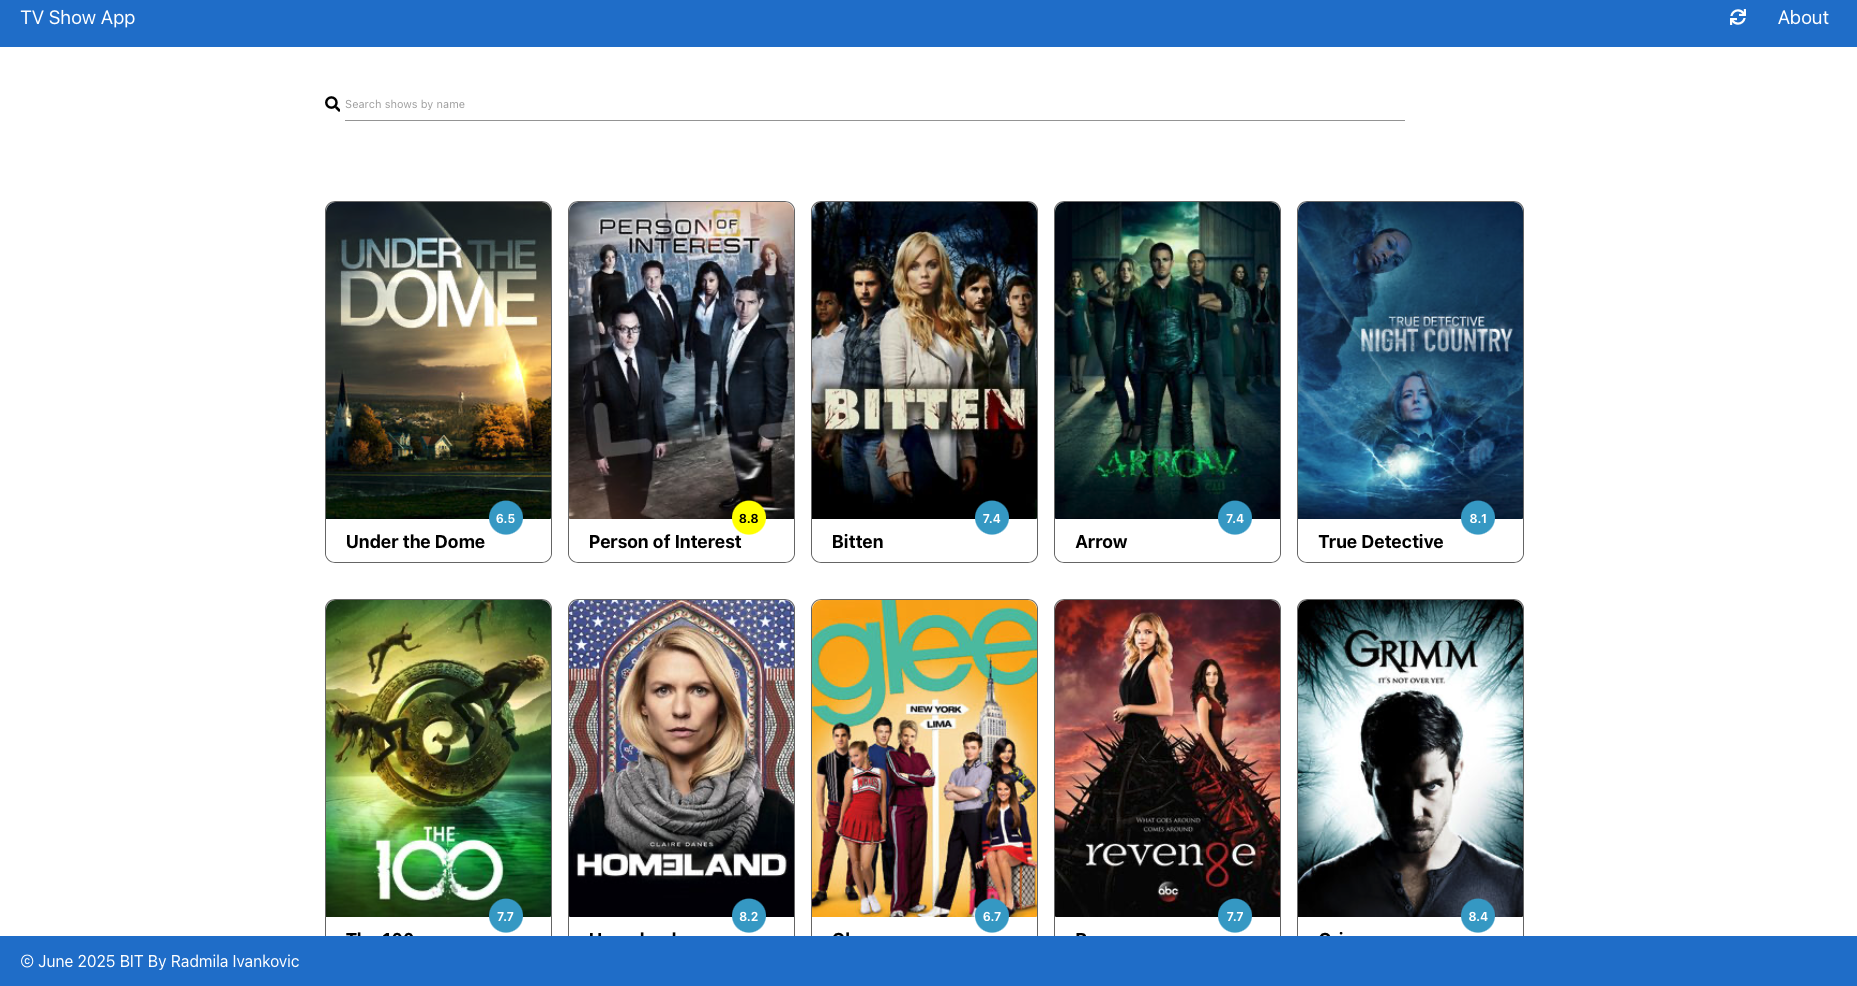Select The 100 show poster
The image size is (1857, 986).
click(438, 758)
